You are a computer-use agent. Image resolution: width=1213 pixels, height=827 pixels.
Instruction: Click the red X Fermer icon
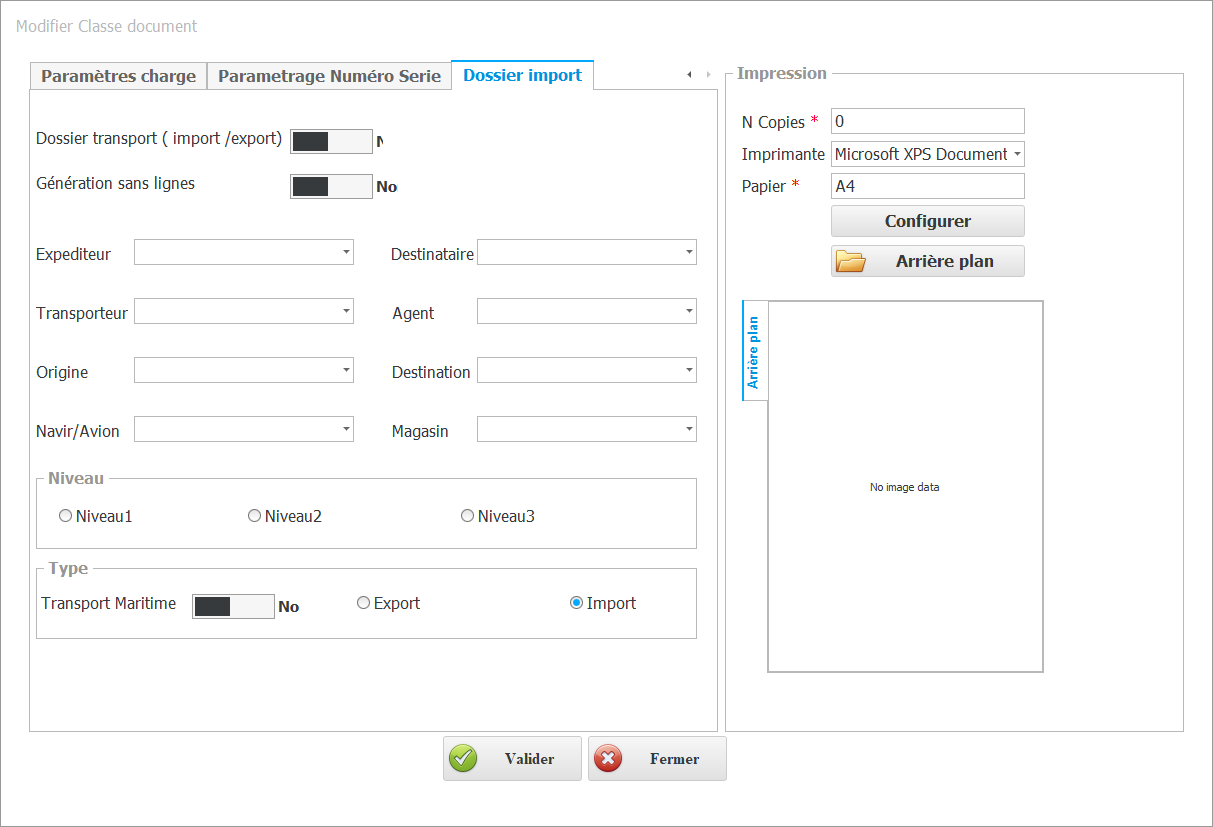(x=608, y=759)
